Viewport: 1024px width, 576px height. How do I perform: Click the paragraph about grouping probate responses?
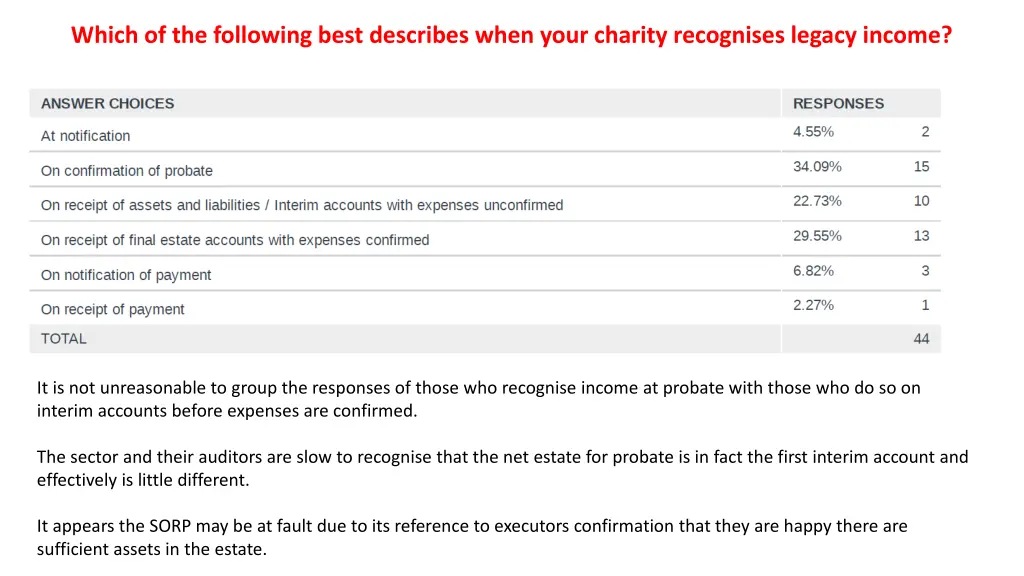pos(479,399)
